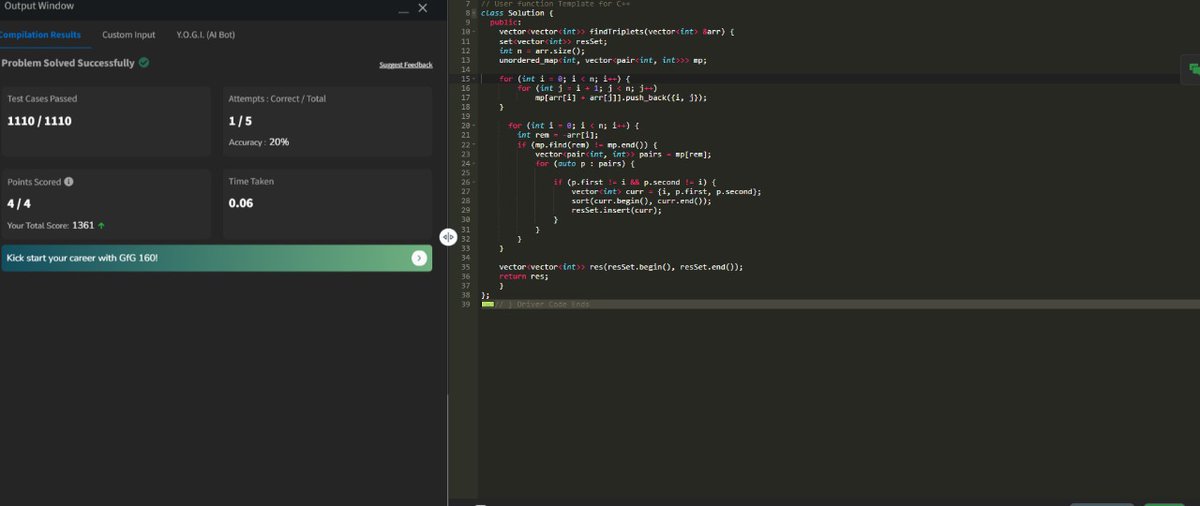Click the Output Window title
Screen dimensions: 1200x506
(37, 7)
